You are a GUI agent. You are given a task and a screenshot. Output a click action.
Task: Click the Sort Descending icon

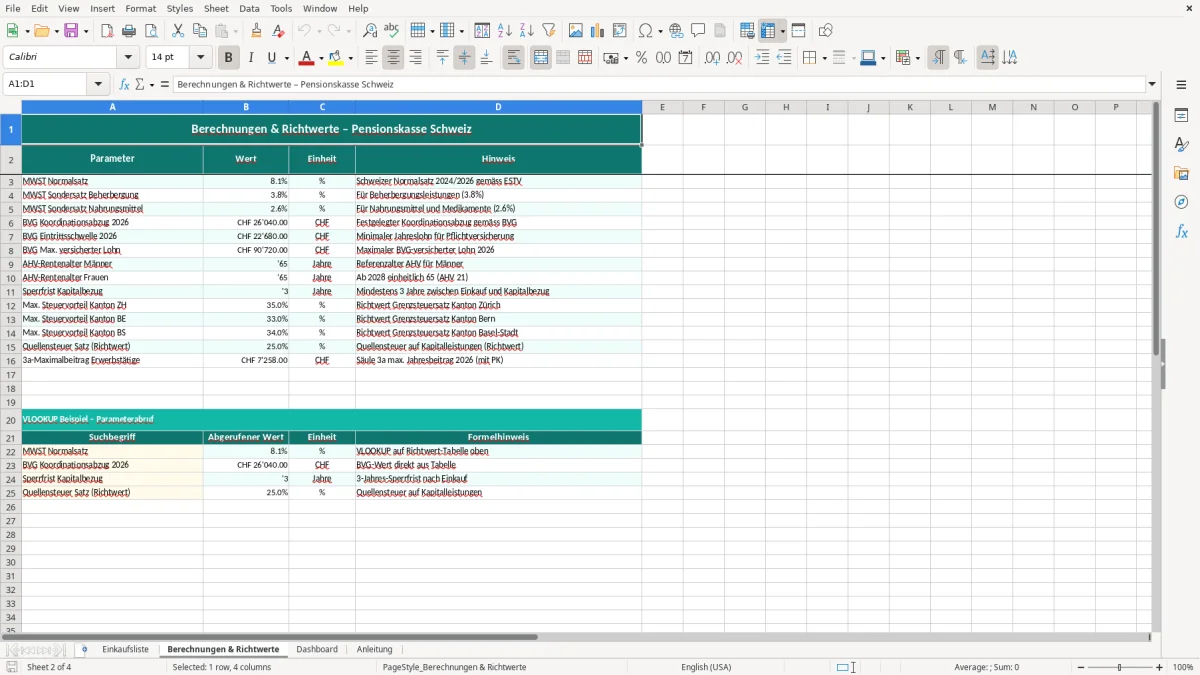click(527, 31)
